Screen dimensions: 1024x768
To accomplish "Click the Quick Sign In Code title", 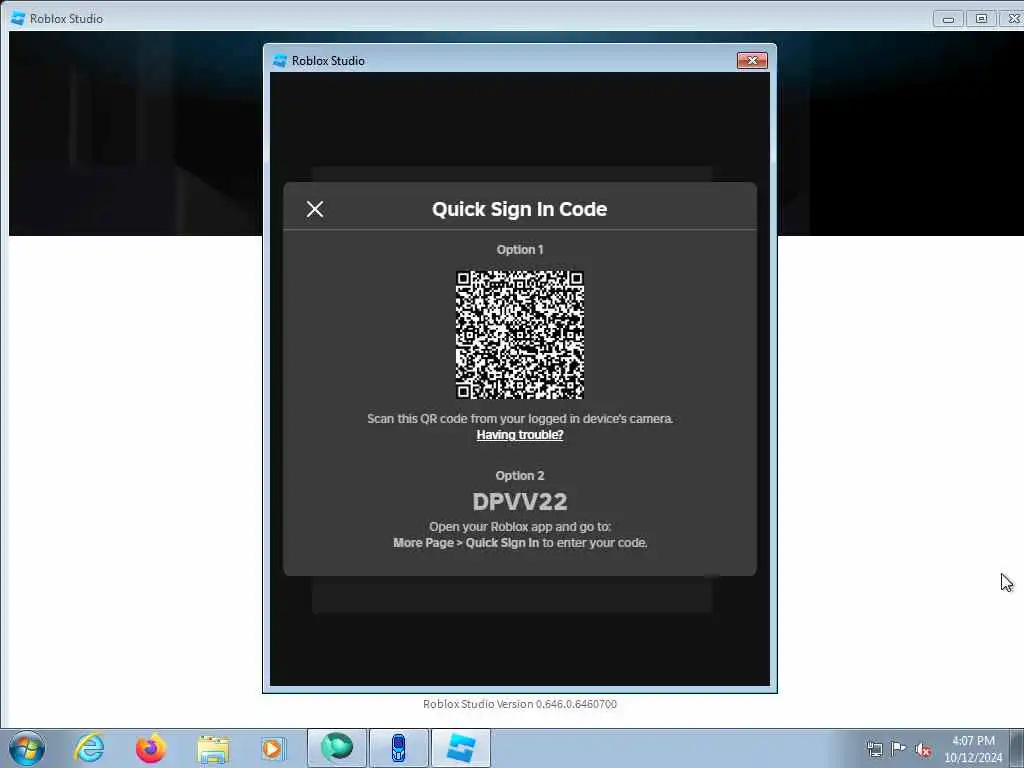I will (520, 209).
